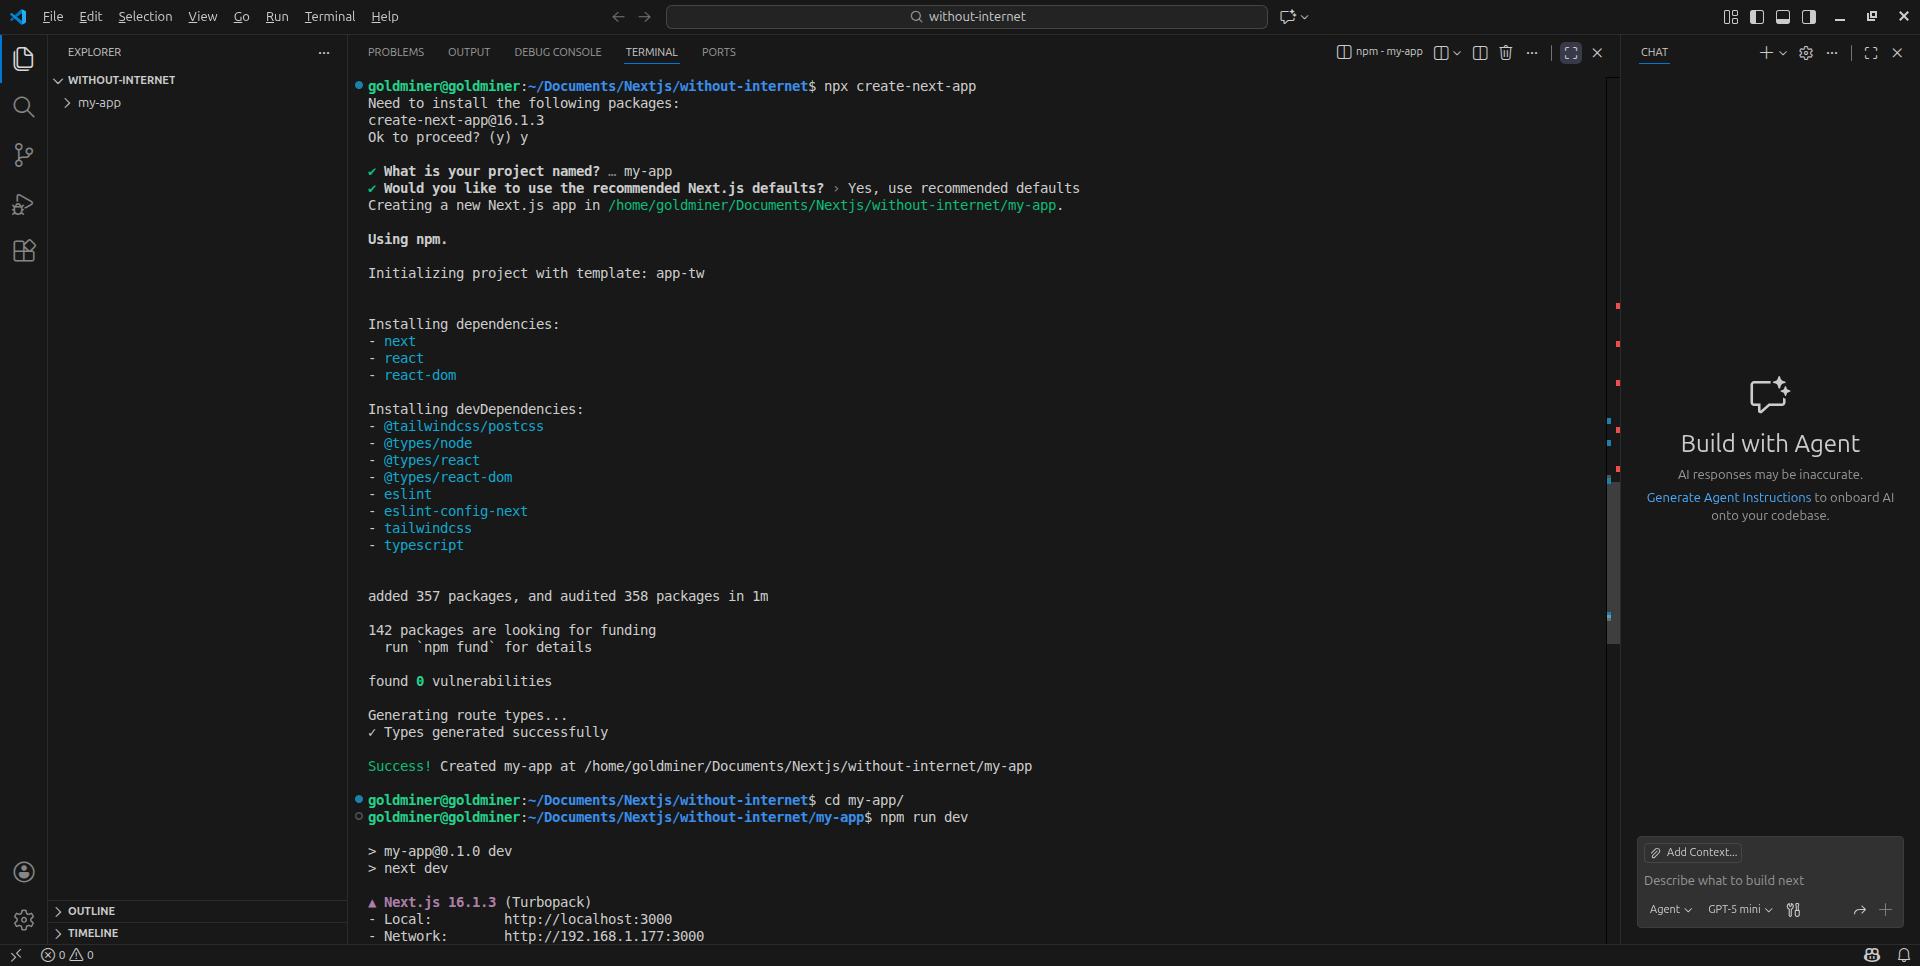Click the Configure Tools icon in chat

(x=1794, y=910)
